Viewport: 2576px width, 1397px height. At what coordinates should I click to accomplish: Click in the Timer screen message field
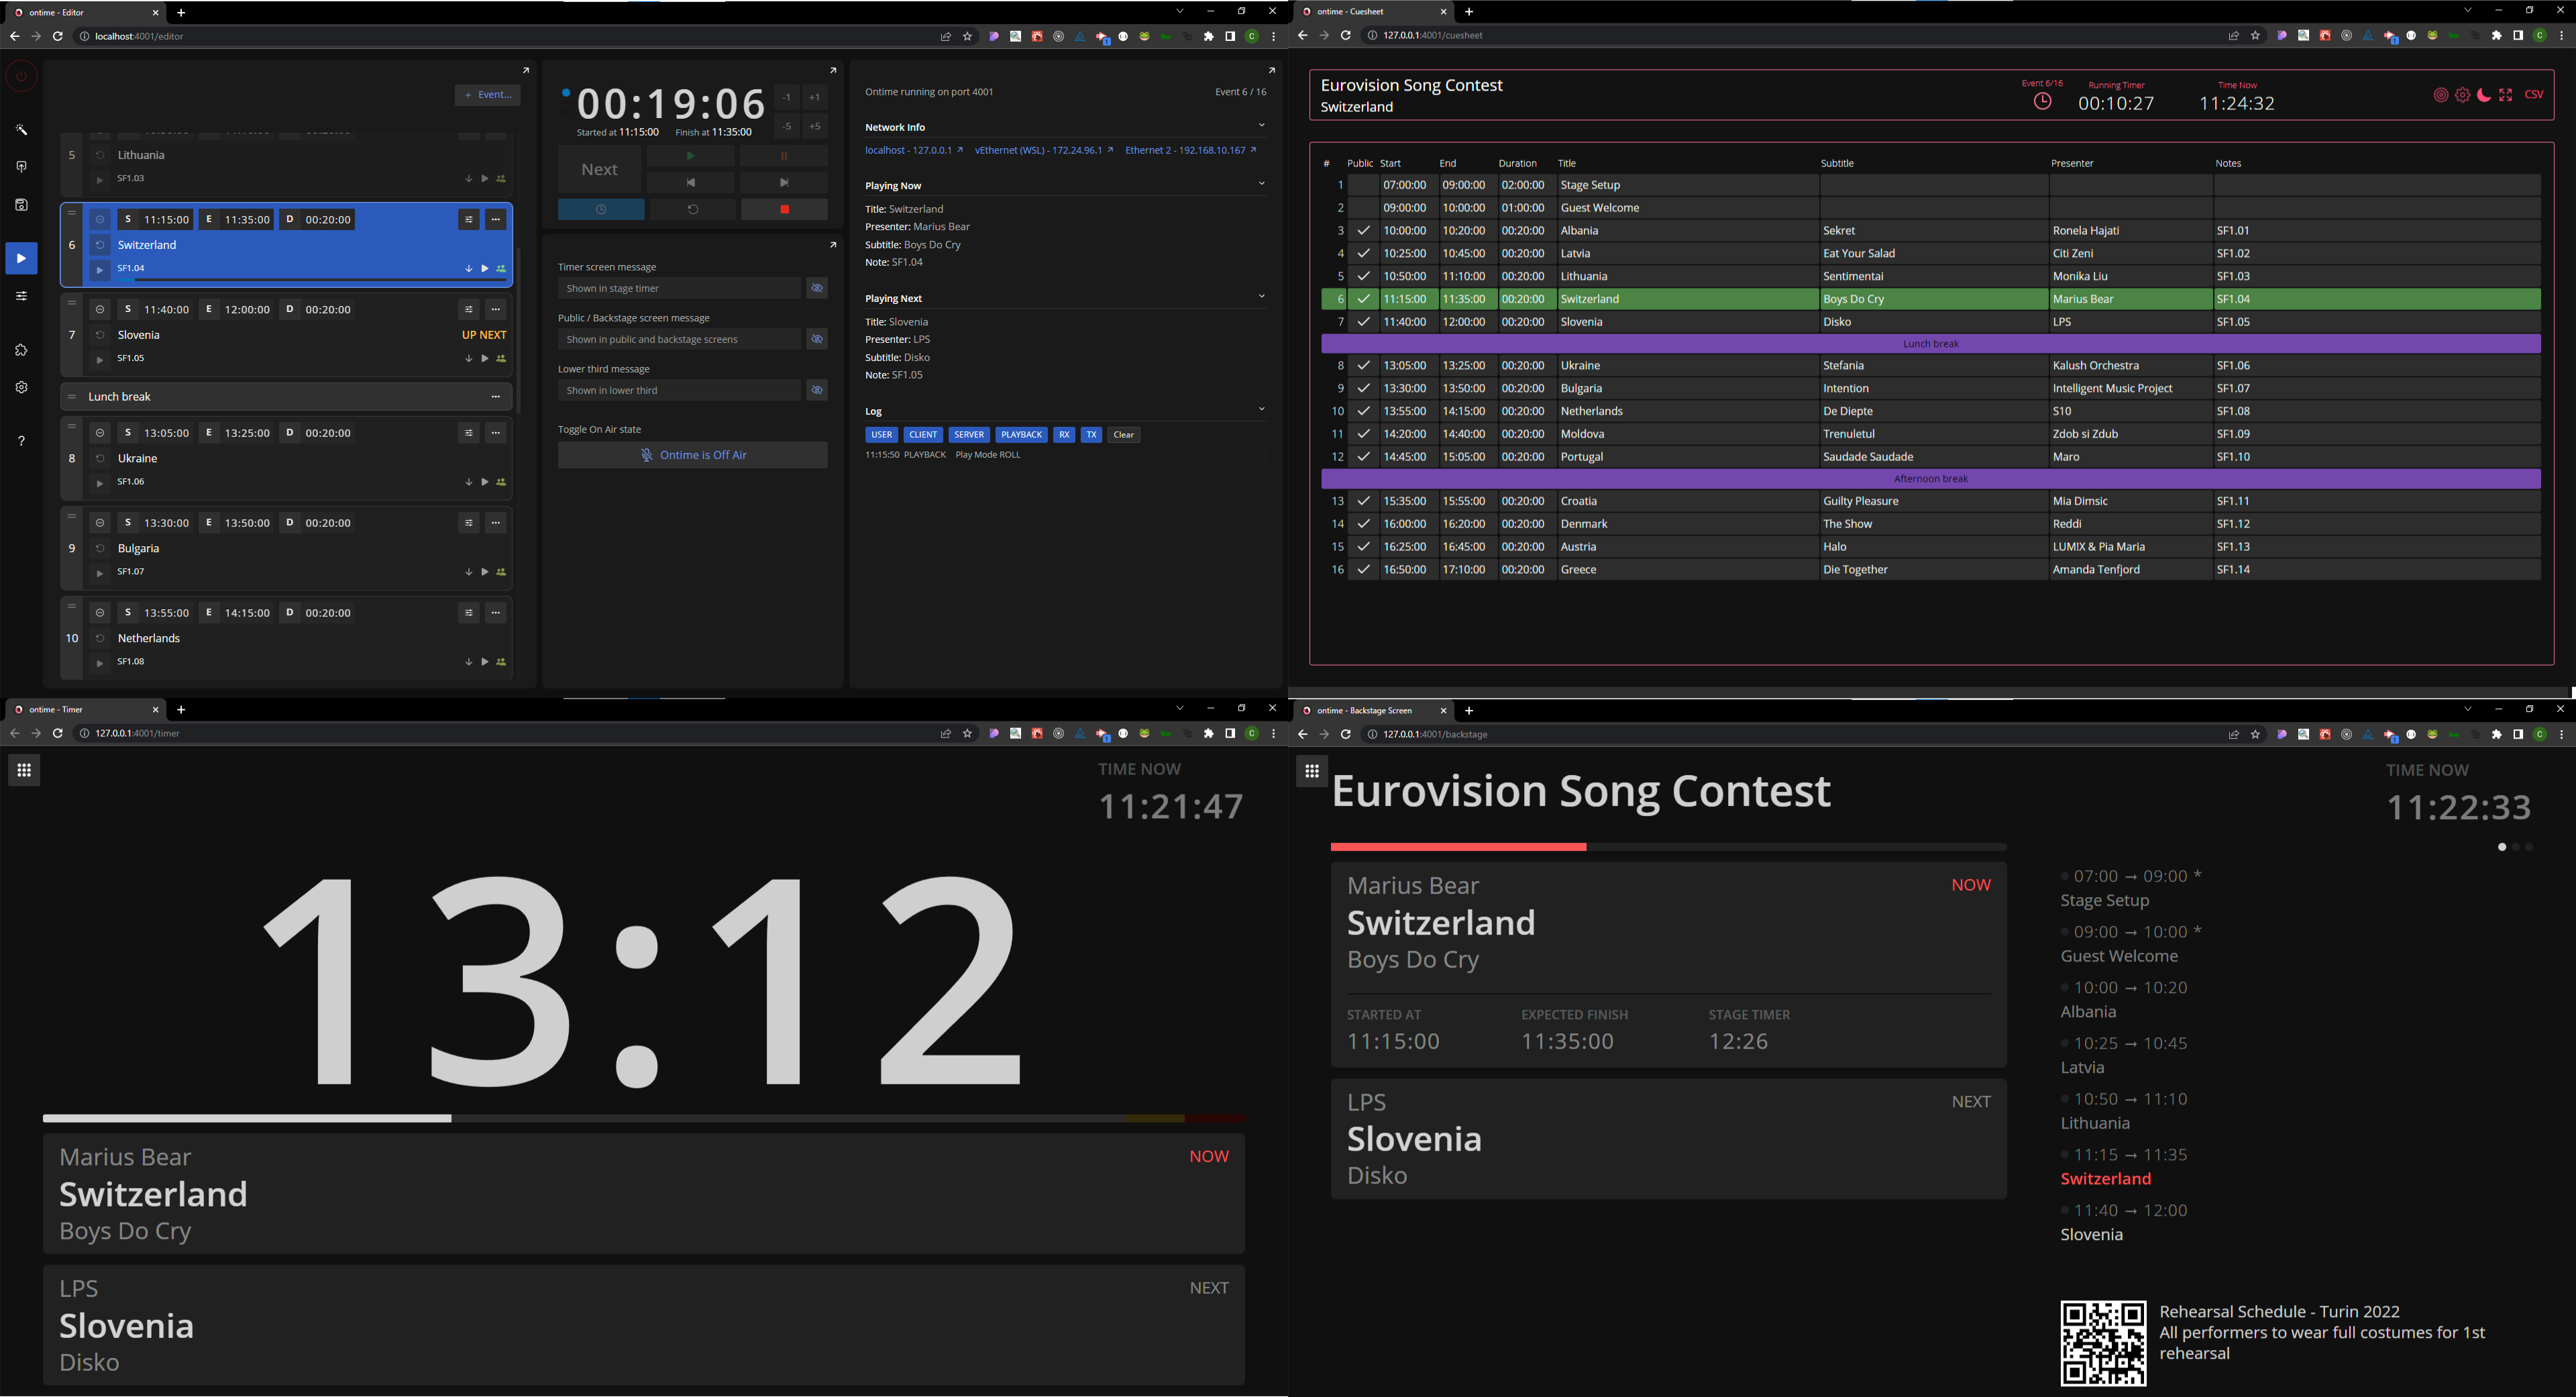(679, 288)
